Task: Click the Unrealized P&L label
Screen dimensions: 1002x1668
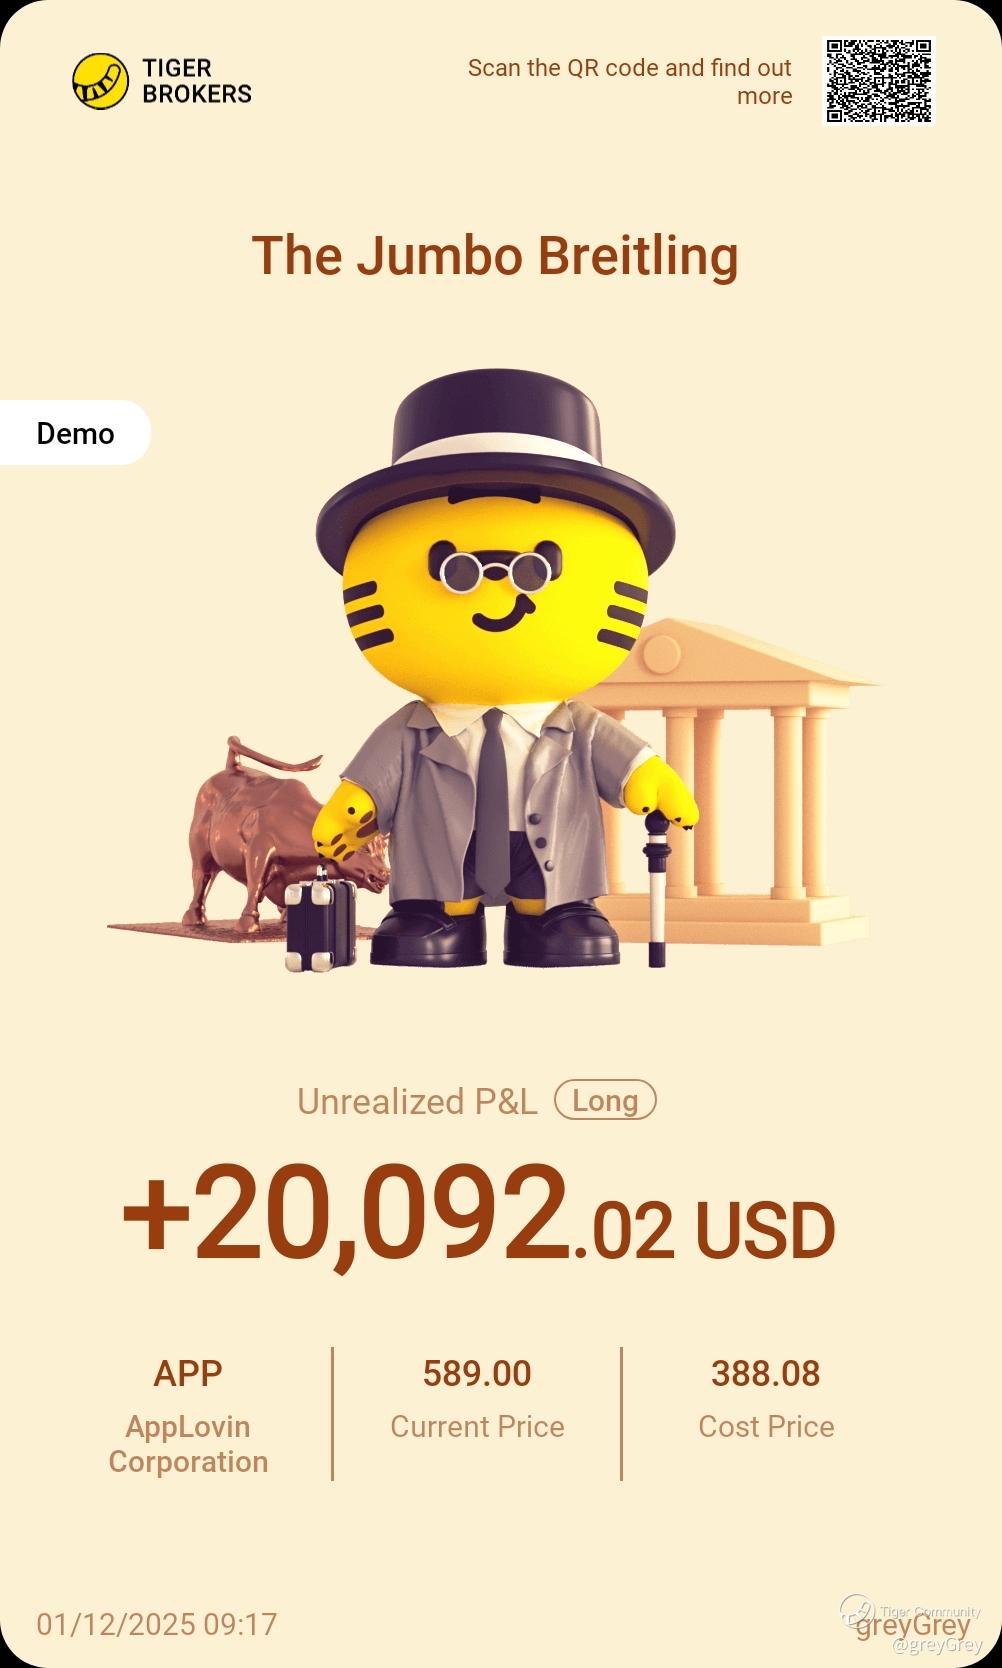Action: 417,1101
